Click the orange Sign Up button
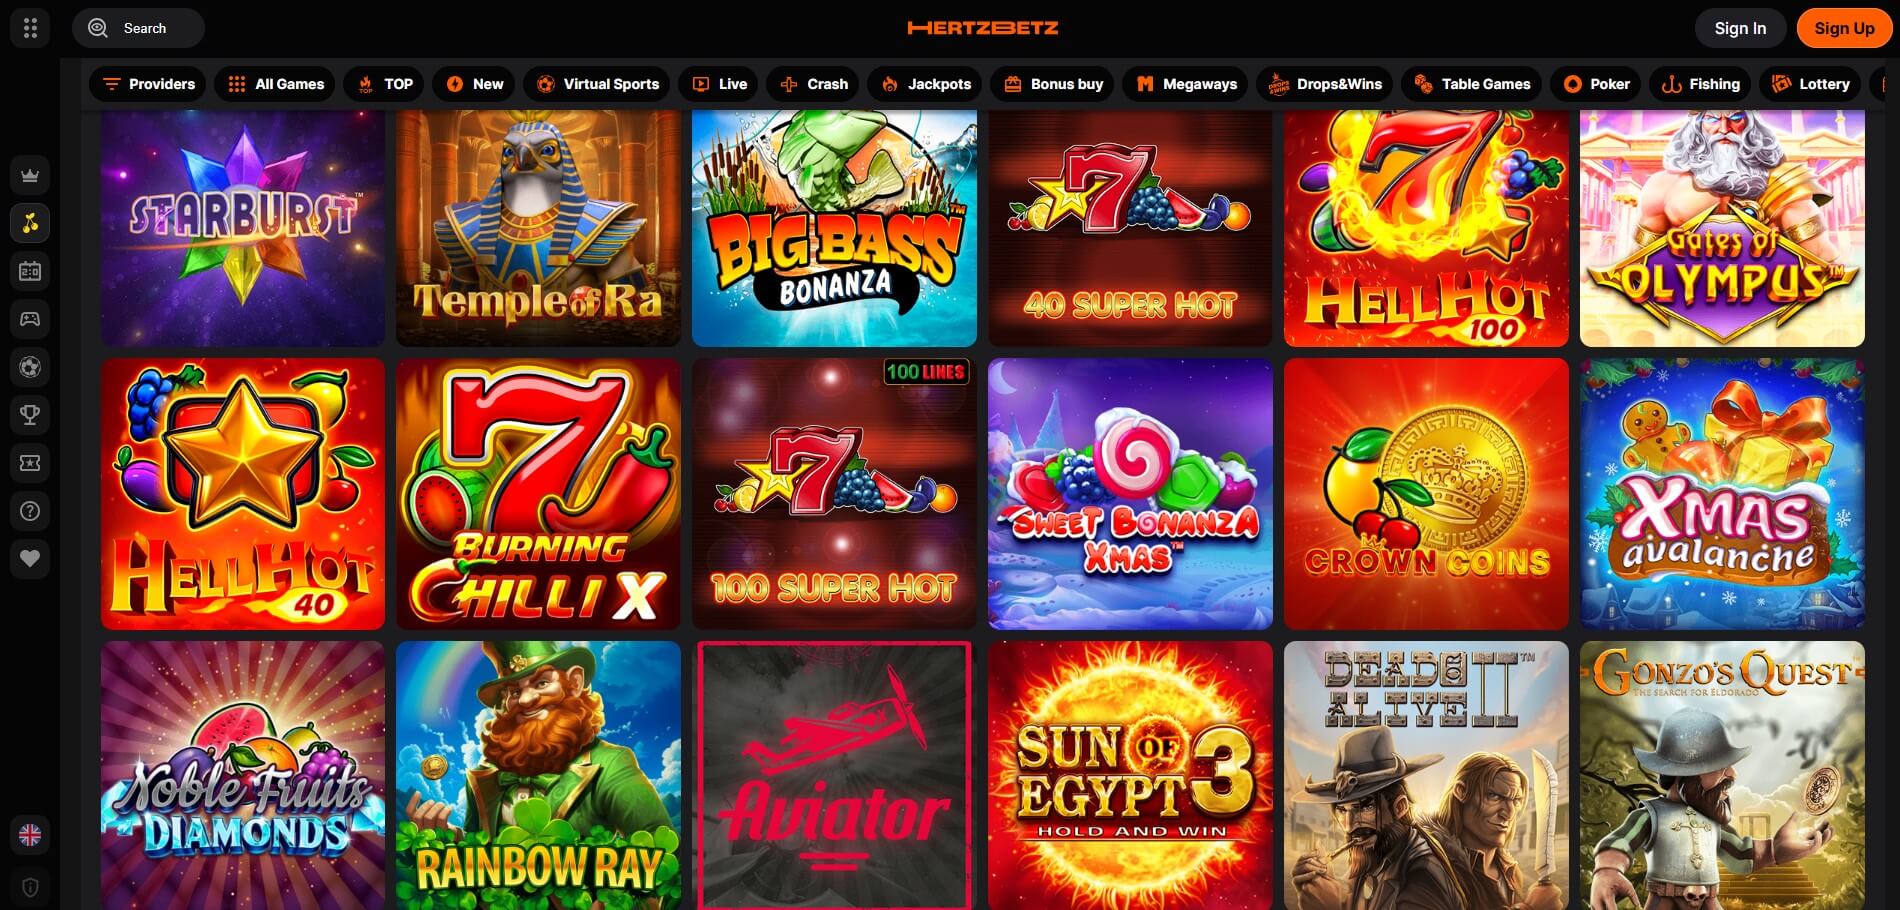Screen dimensions: 1900x910 (1844, 28)
